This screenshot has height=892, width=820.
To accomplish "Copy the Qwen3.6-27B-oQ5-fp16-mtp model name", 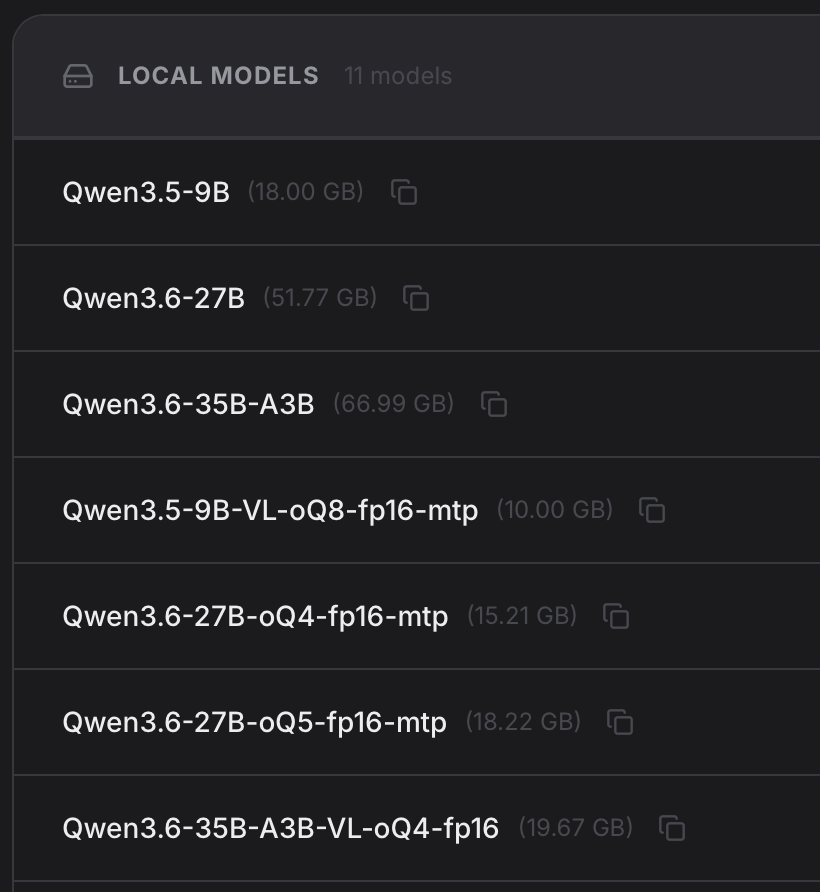I will (x=620, y=722).
